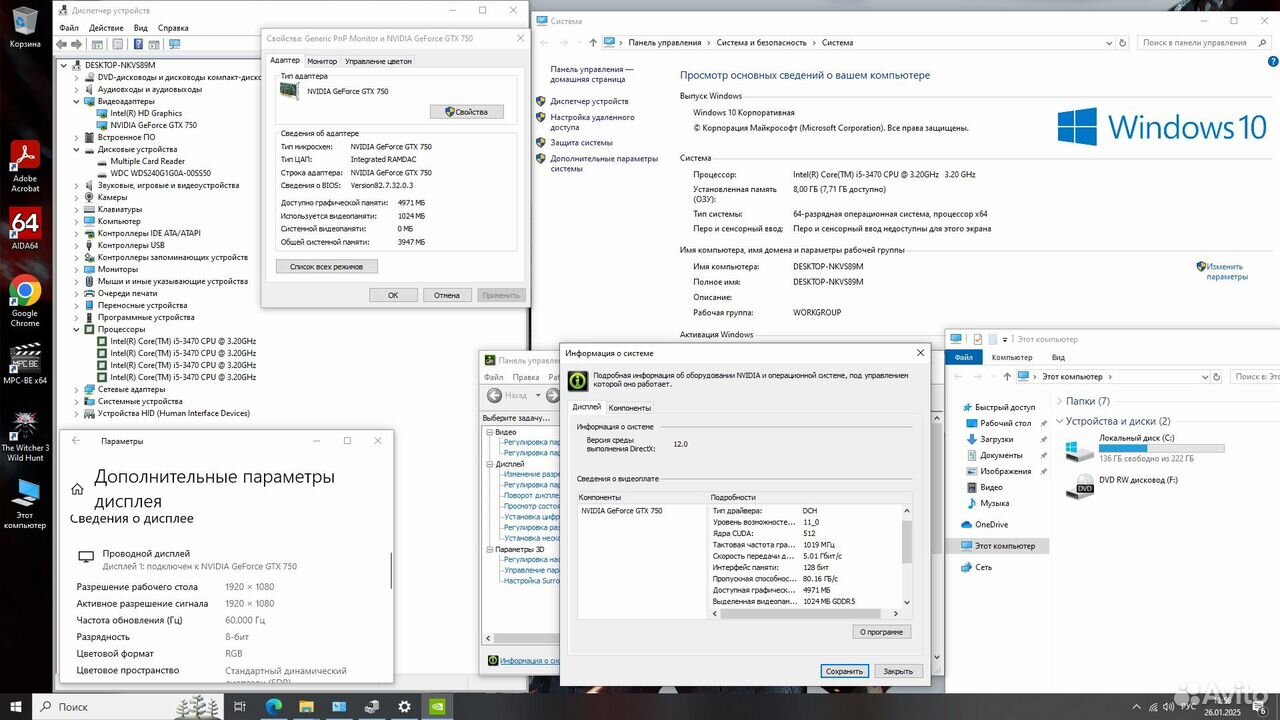The height and width of the screenshot is (720, 1280).
Task: Select Загрузки in File Explorer navigation pane
Action: 997,439
